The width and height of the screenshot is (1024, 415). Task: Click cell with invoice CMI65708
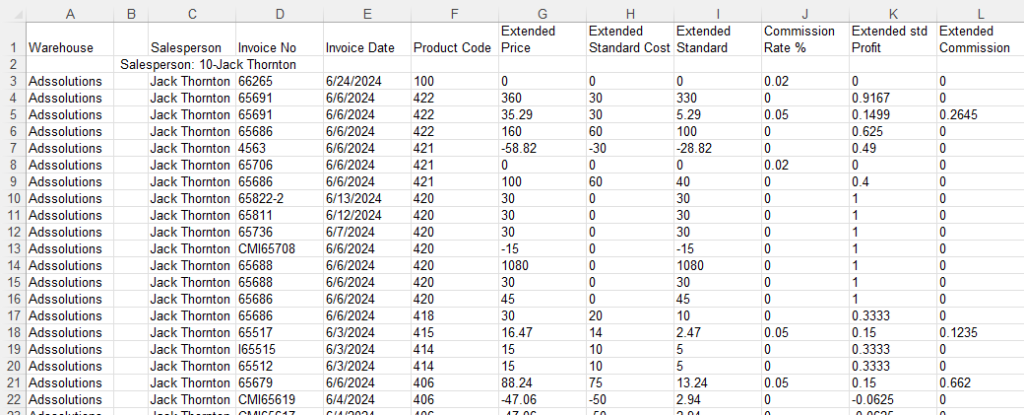280,249
